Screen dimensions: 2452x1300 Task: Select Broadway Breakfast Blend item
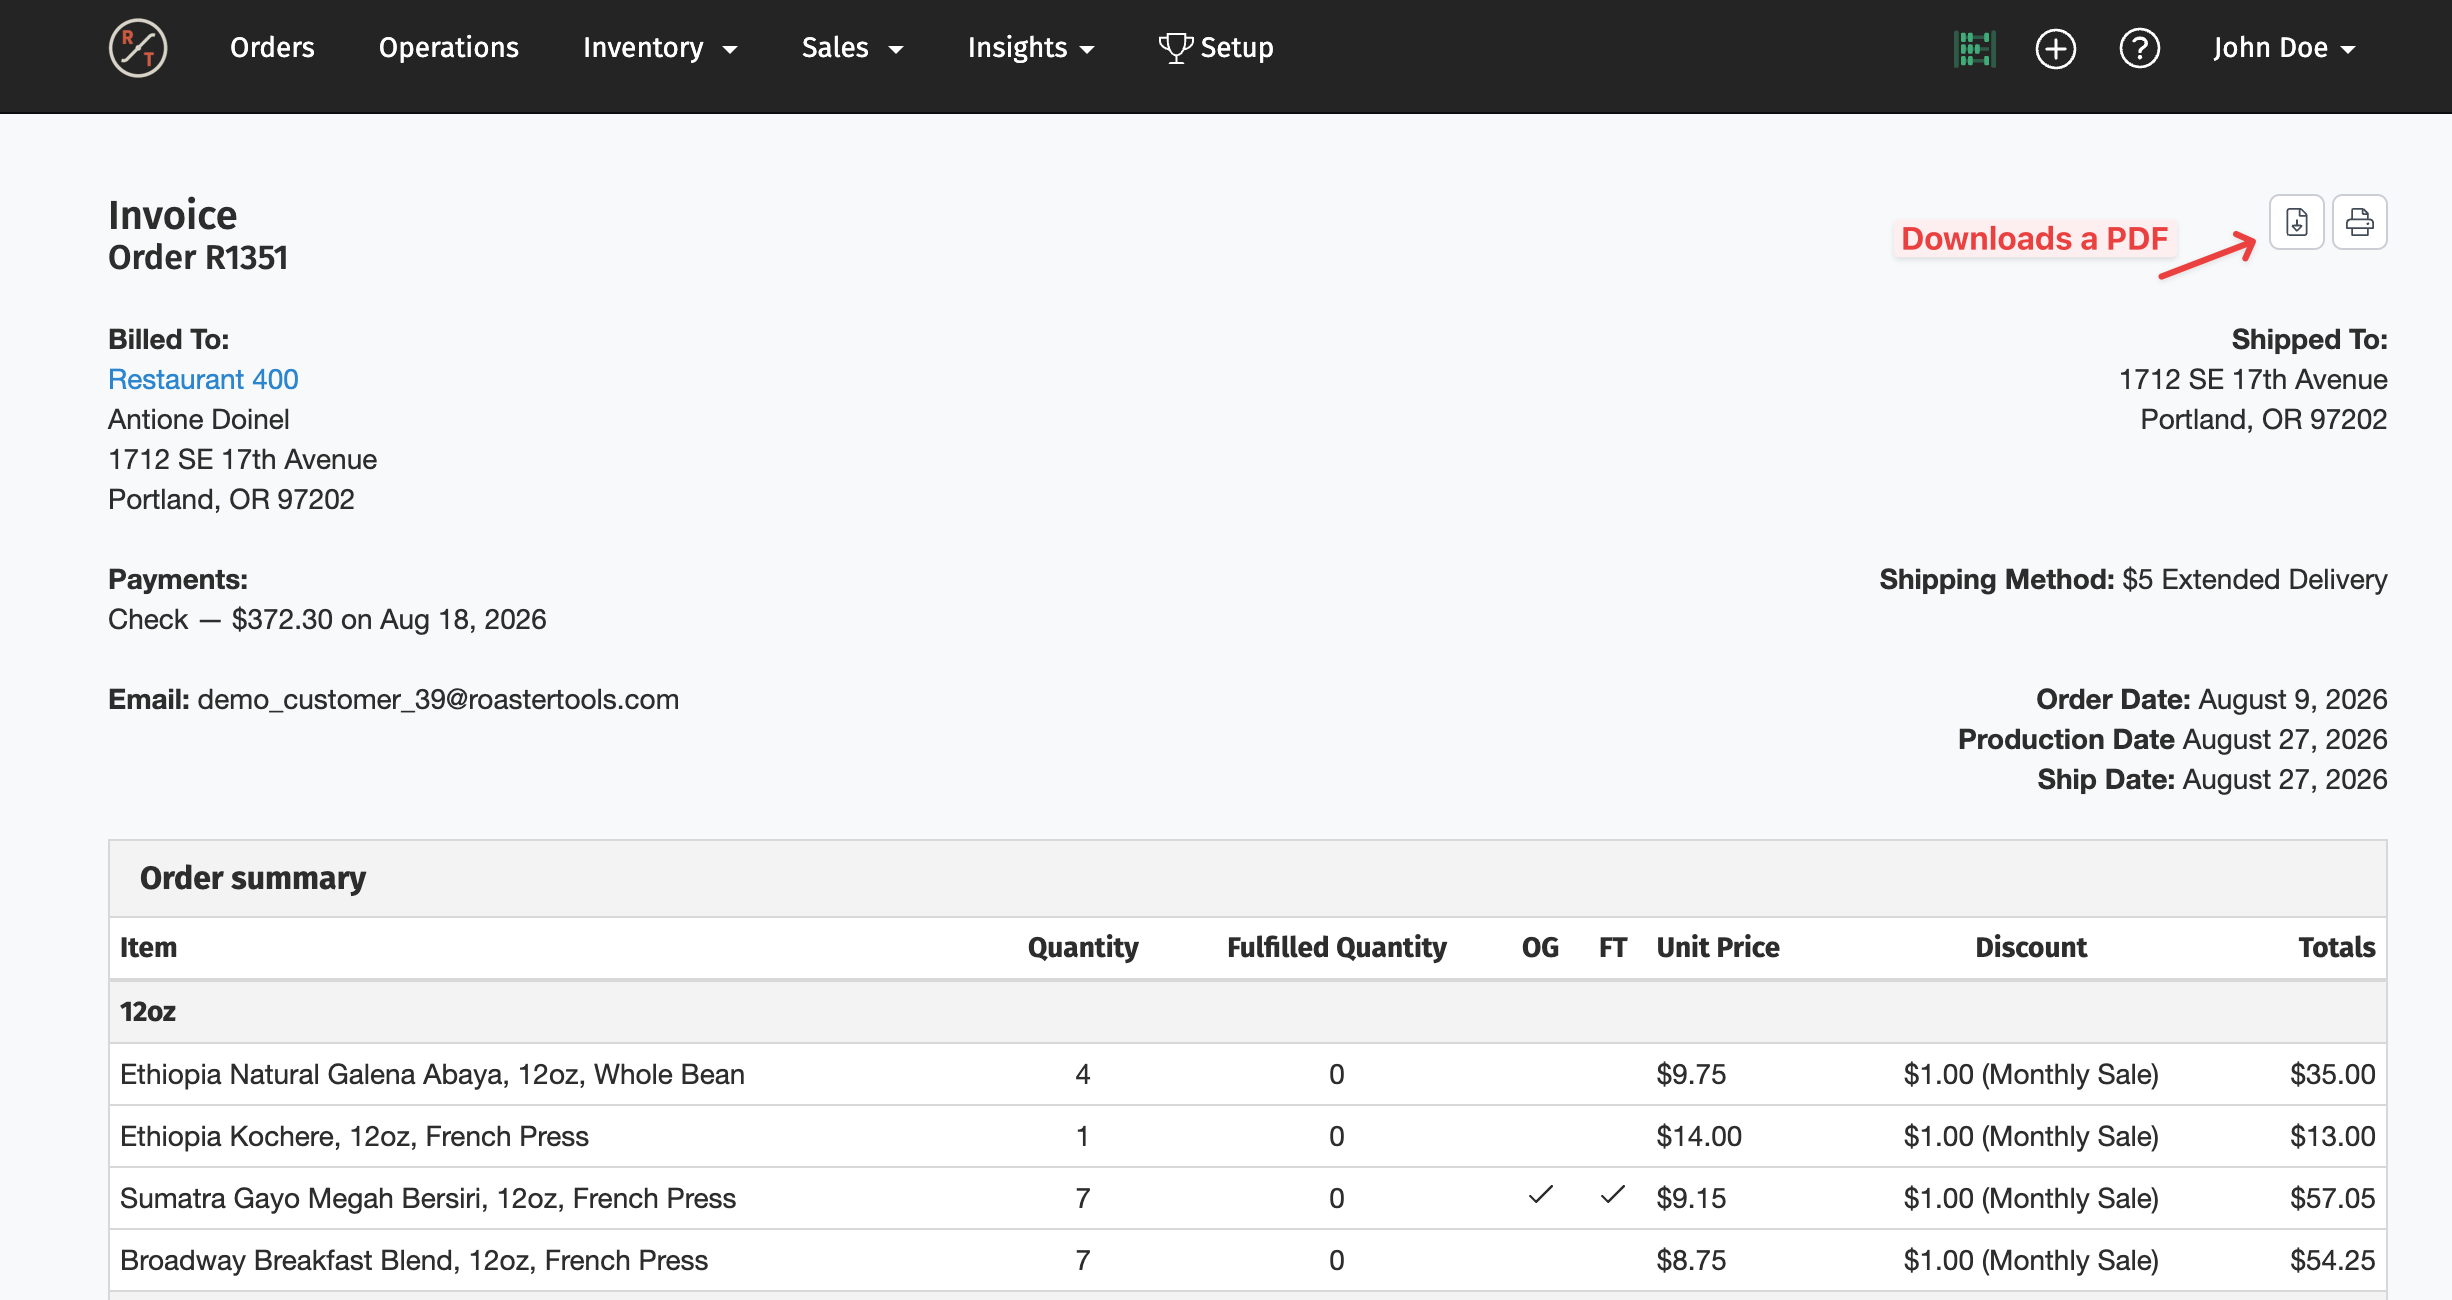(414, 1261)
